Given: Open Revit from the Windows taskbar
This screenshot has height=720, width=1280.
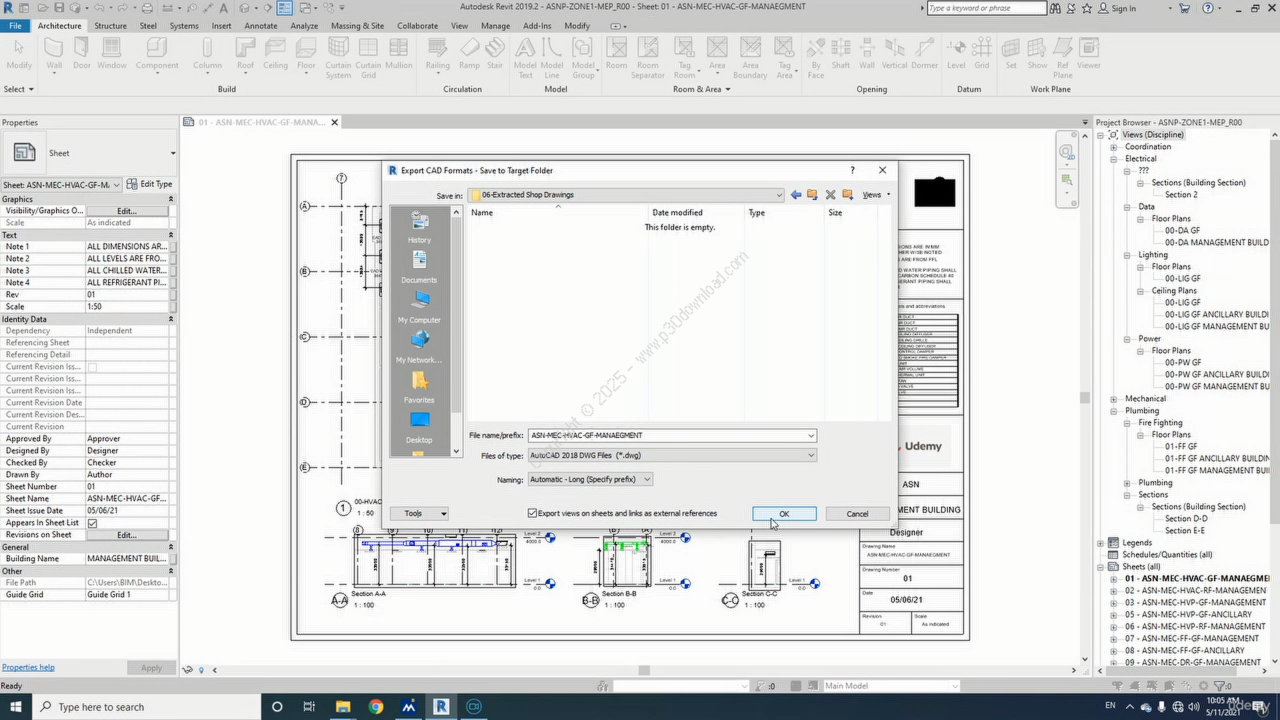Looking at the screenshot, I should click(441, 707).
